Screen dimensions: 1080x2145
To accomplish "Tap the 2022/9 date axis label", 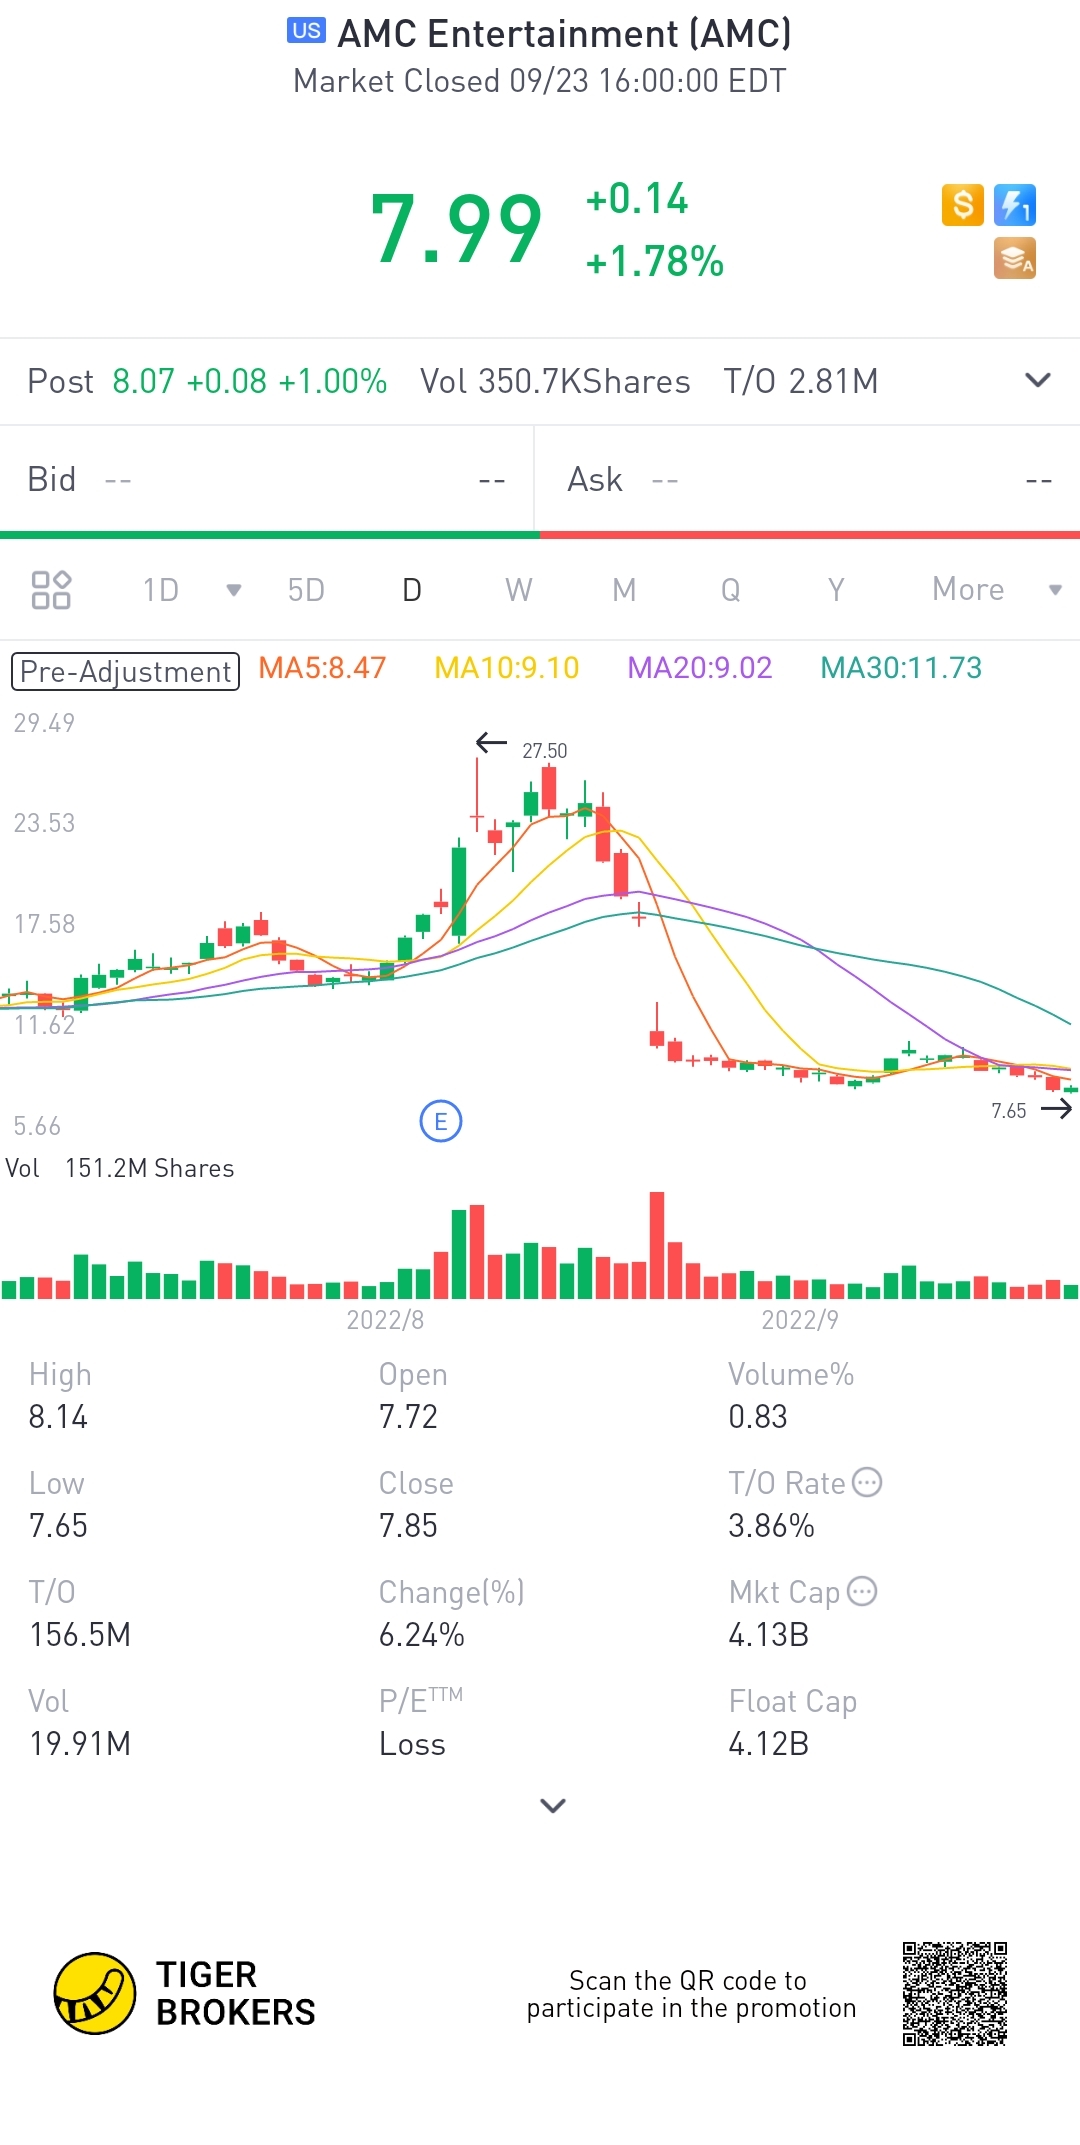I will [x=800, y=1320].
